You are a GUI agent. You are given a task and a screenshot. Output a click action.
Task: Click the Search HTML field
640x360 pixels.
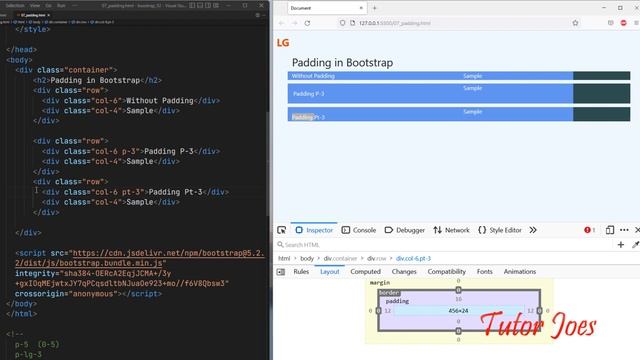click(x=445, y=245)
